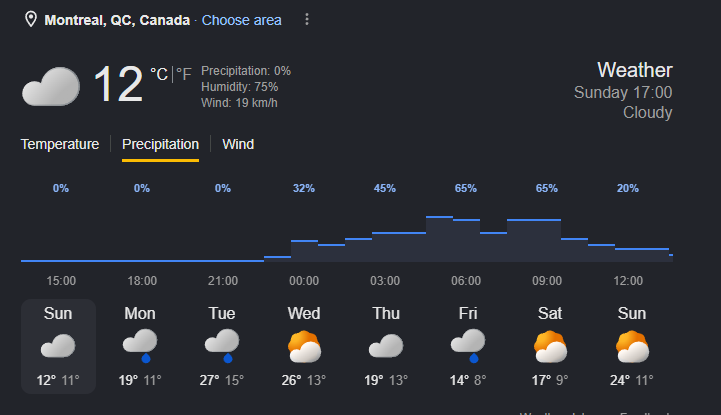This screenshot has width=721, height=415.
Task: Click the large cloudy current-conditions icon
Action: [x=51, y=86]
